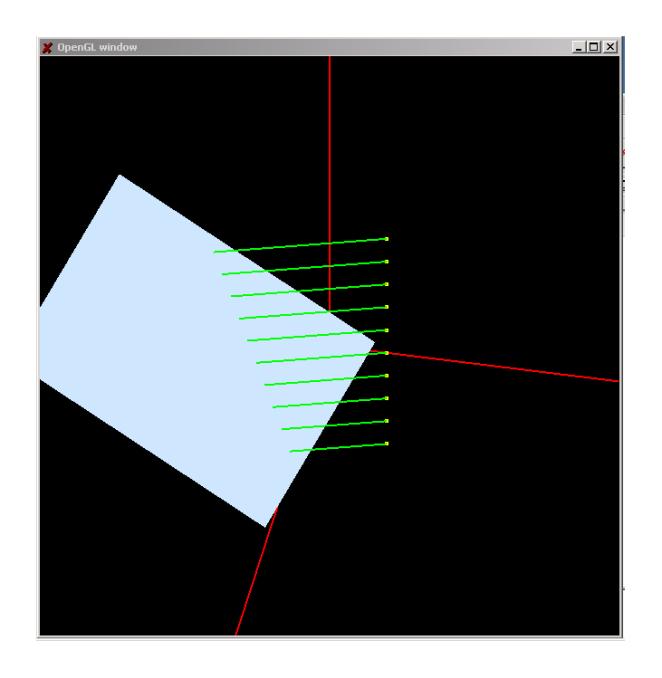662x678 pixels.
Task: Click the yellow endpoint of the second green line
Action: 387,261
